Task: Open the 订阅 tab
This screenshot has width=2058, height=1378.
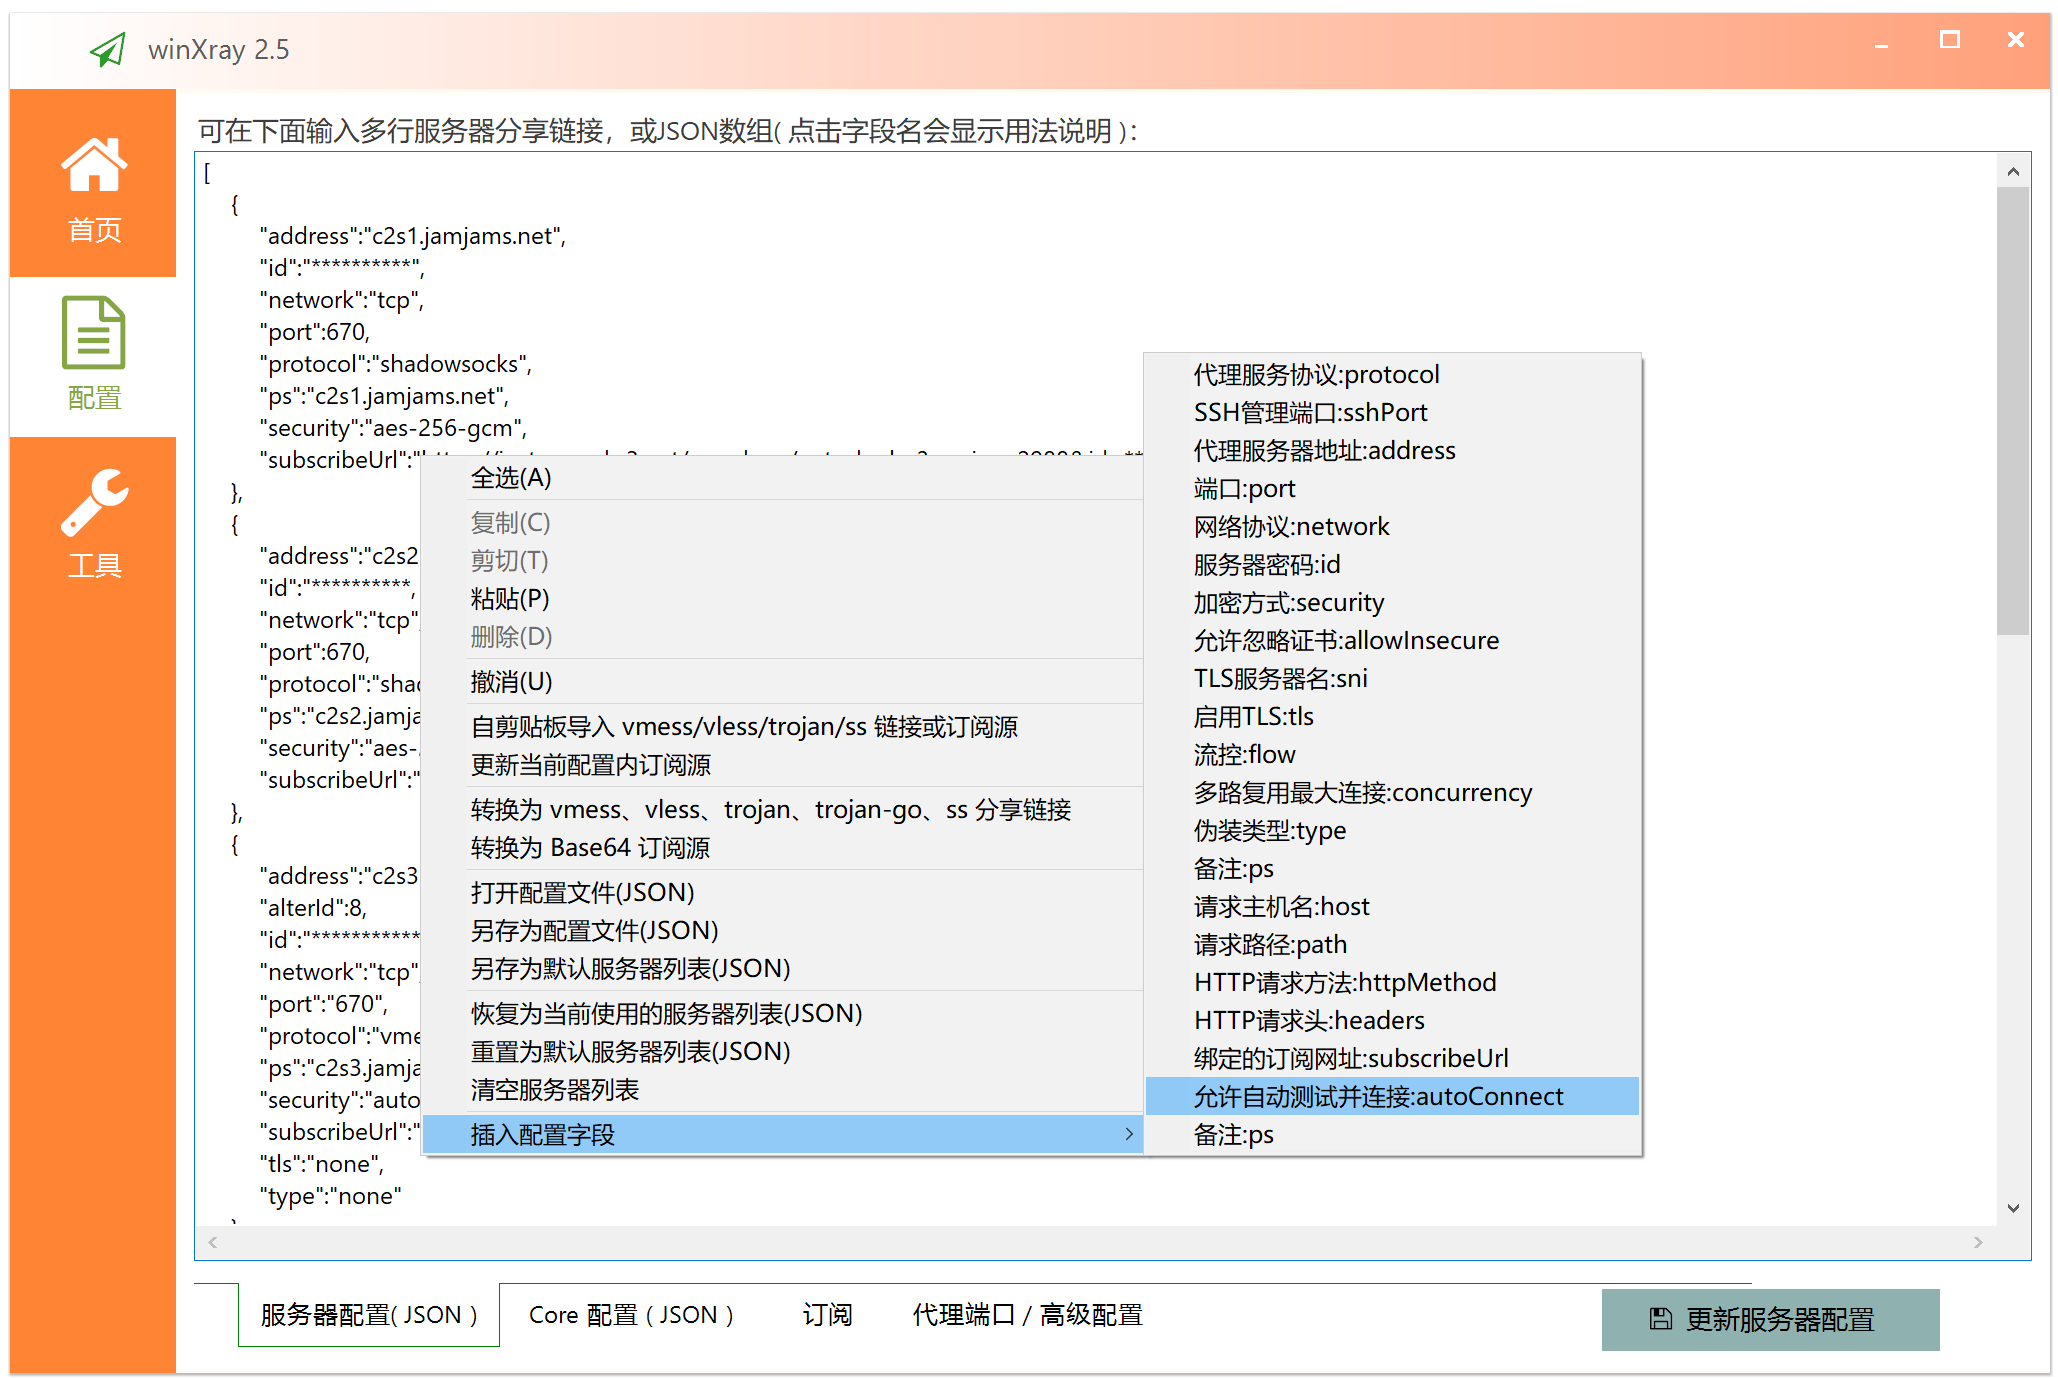Action: (x=827, y=1315)
